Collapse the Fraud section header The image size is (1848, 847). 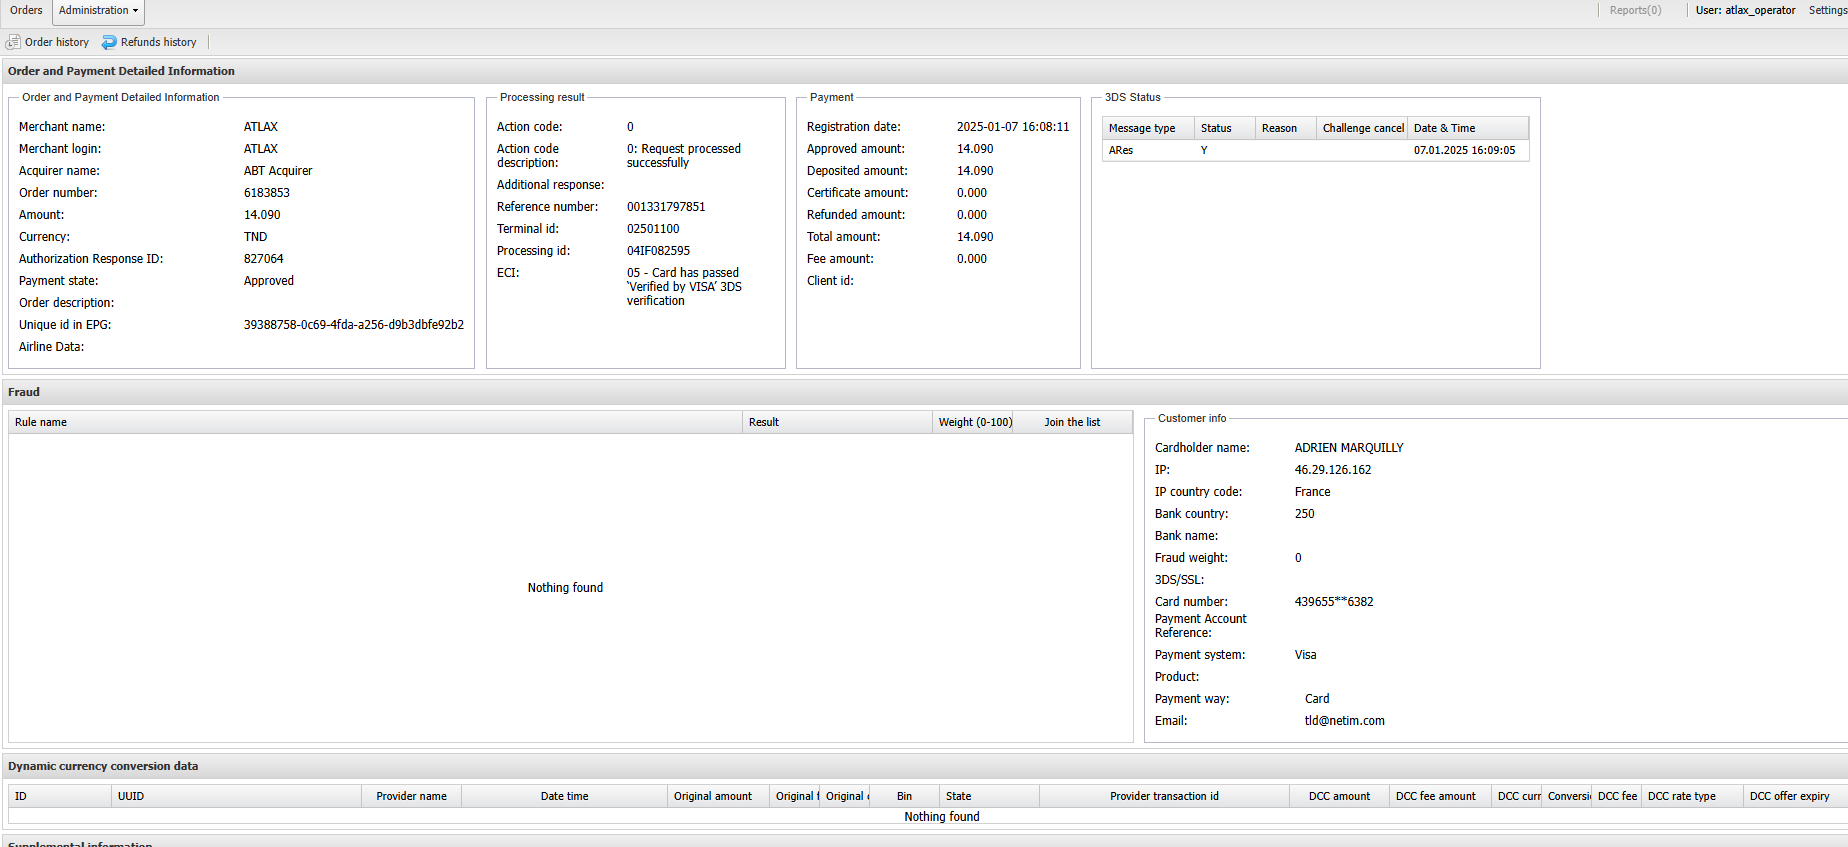tap(24, 392)
